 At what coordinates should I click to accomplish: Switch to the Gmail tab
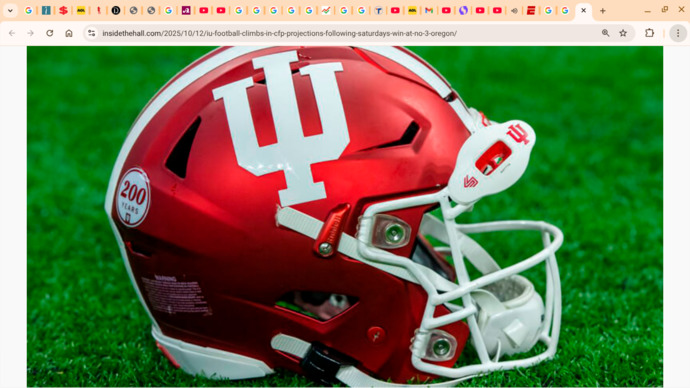pyautogui.click(x=429, y=11)
